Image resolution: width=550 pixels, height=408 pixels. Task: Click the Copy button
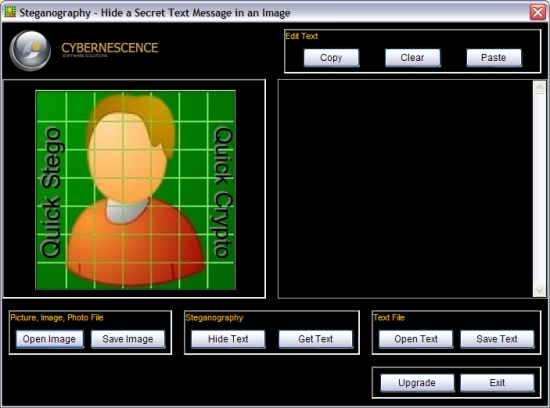331,58
